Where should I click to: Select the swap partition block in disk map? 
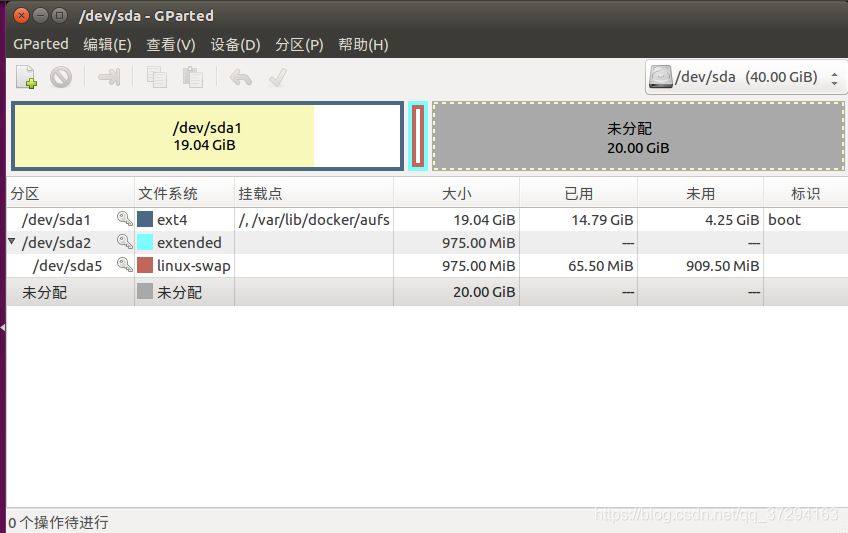[x=418, y=136]
